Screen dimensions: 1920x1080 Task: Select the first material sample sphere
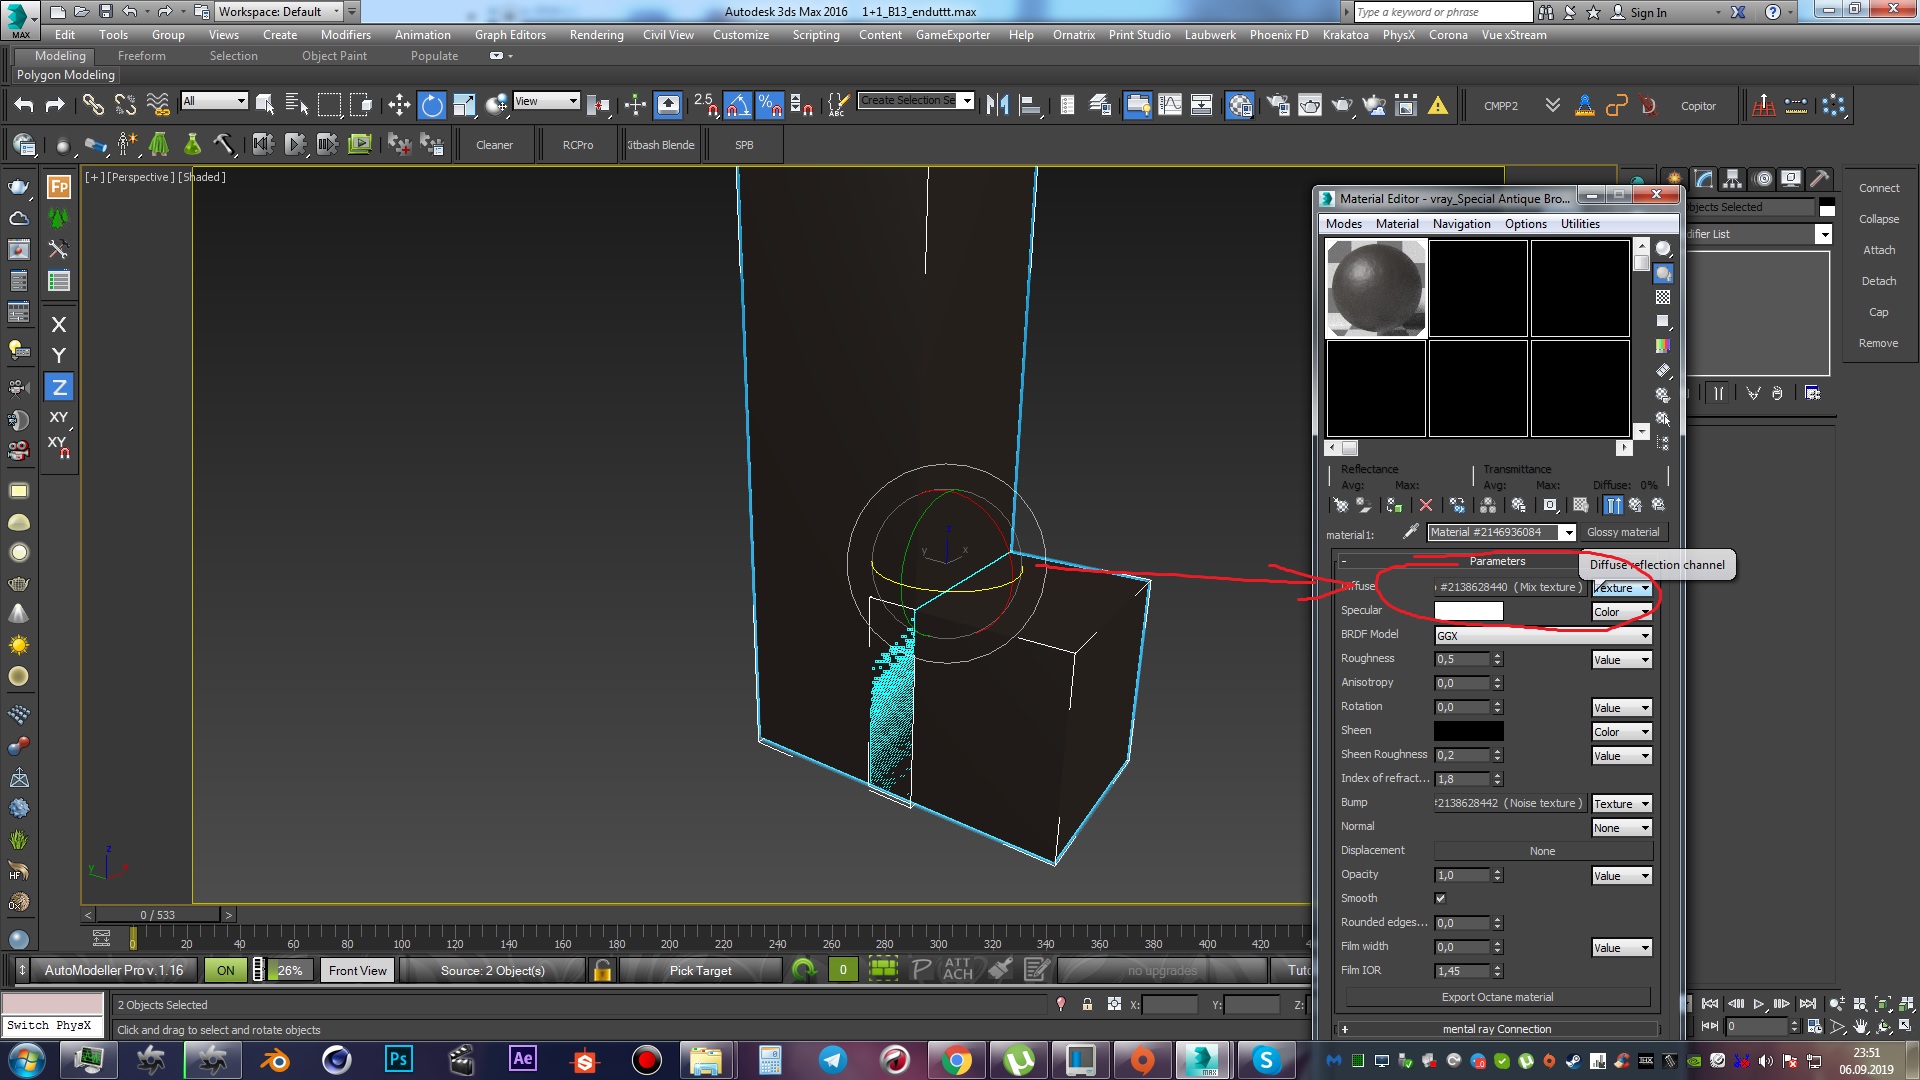[1376, 289]
